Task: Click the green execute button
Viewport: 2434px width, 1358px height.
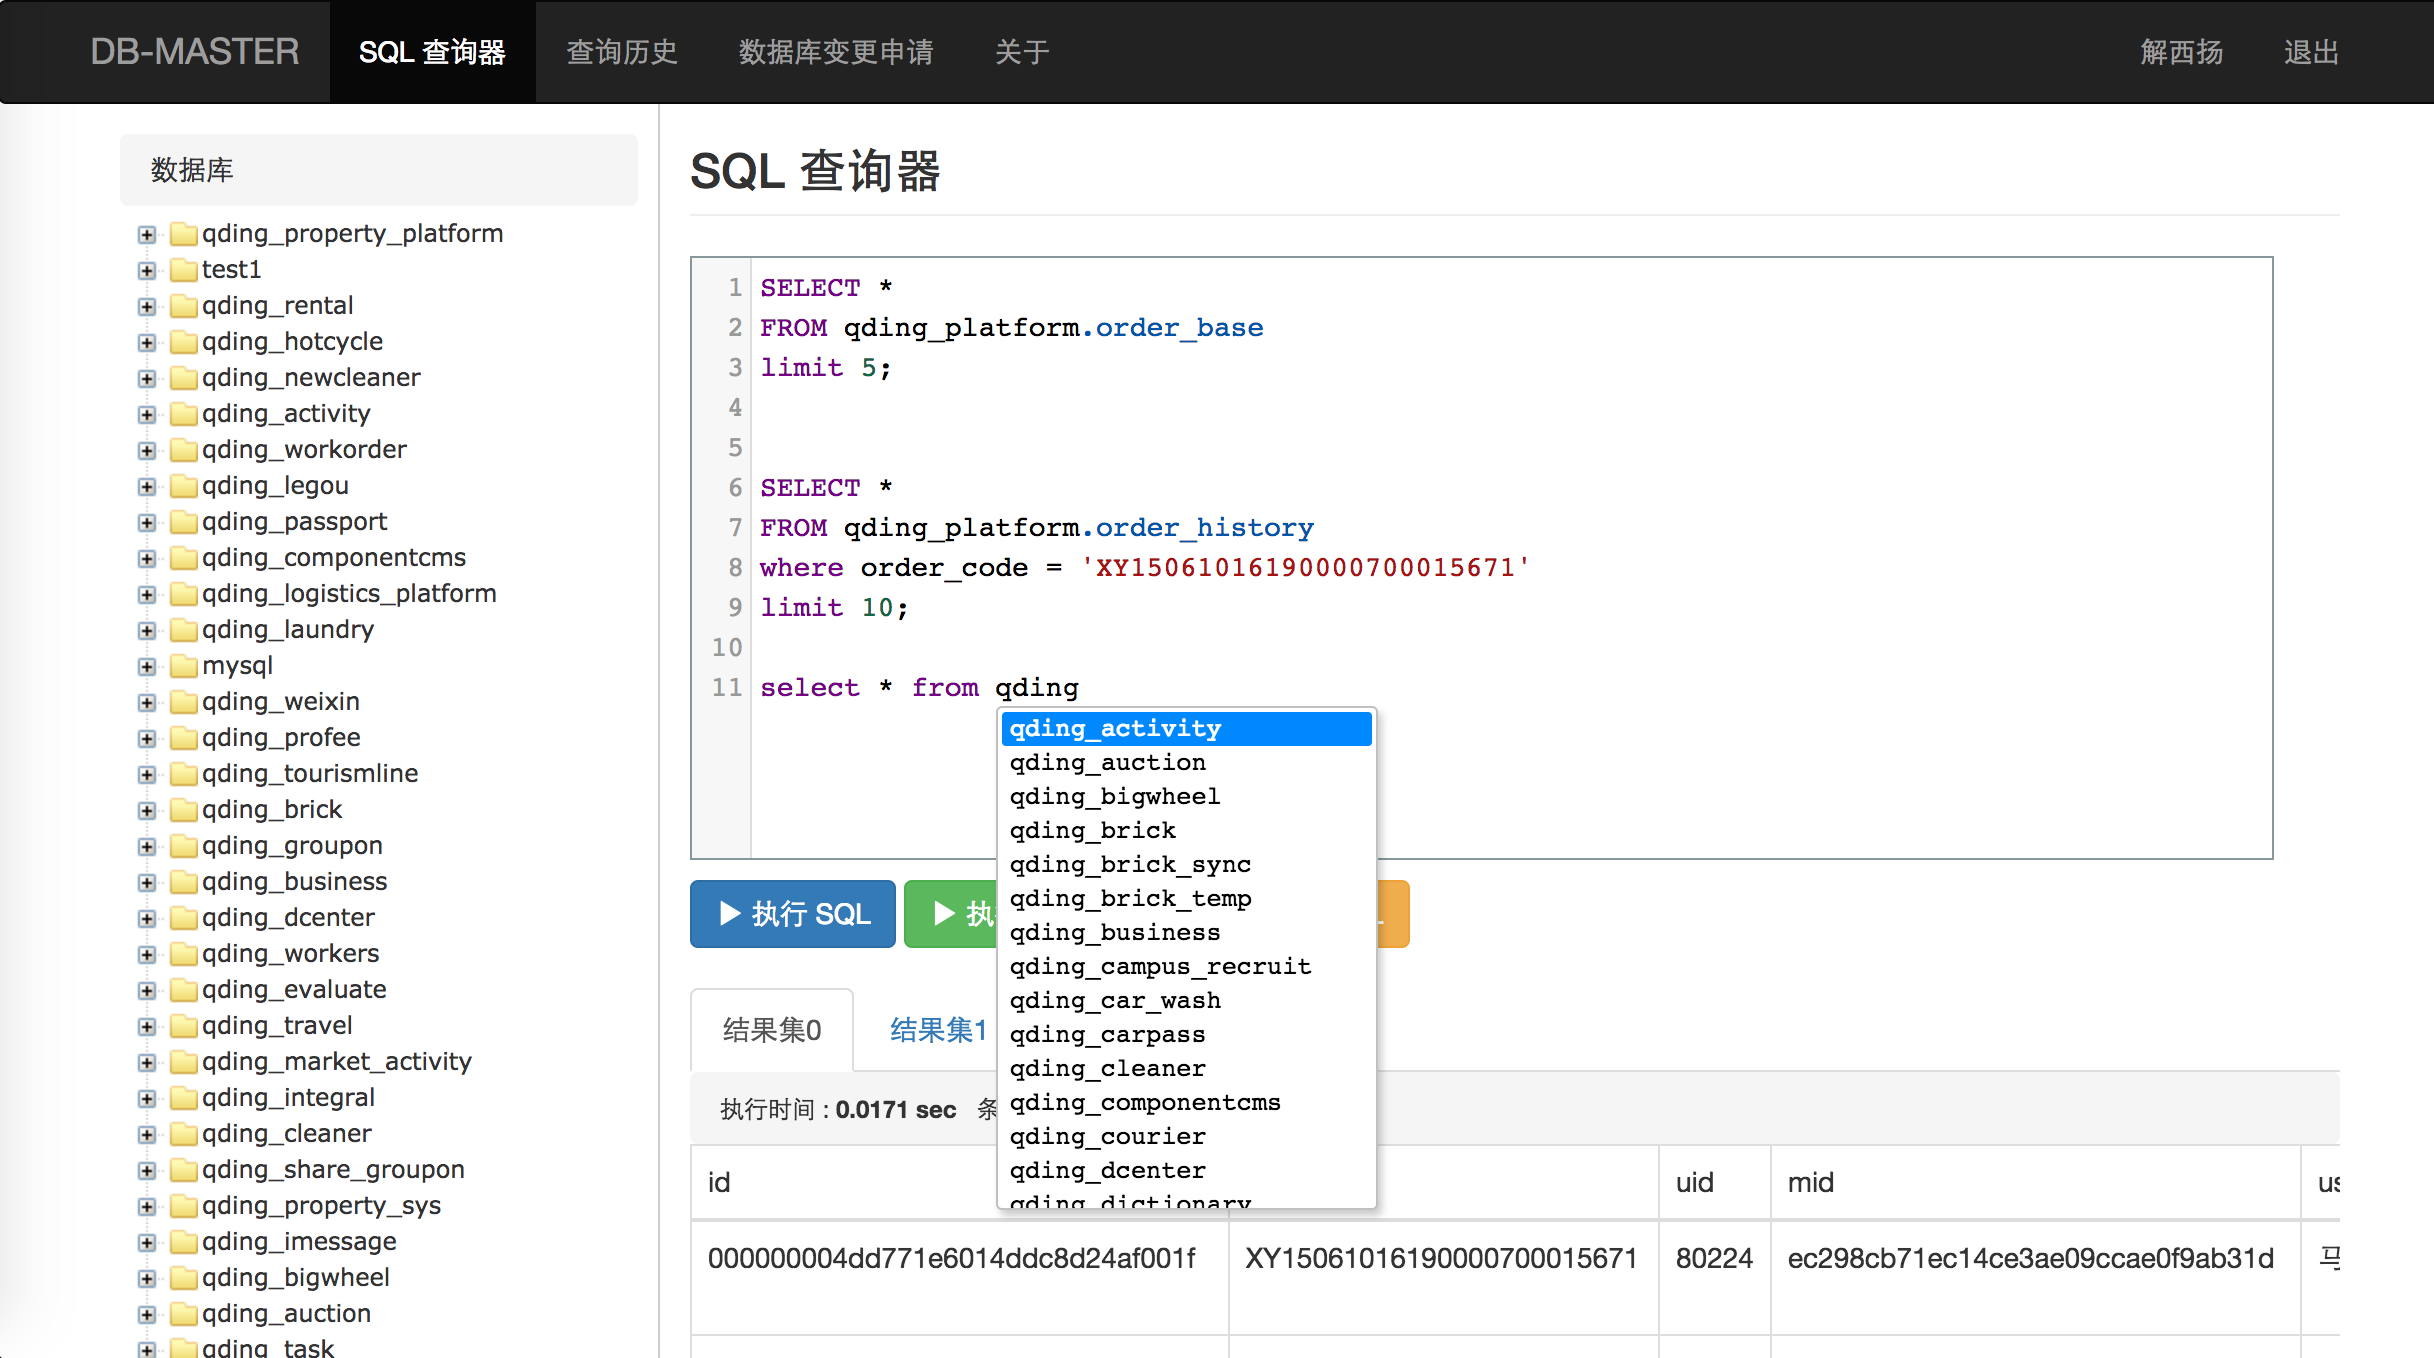Action: tap(952, 914)
